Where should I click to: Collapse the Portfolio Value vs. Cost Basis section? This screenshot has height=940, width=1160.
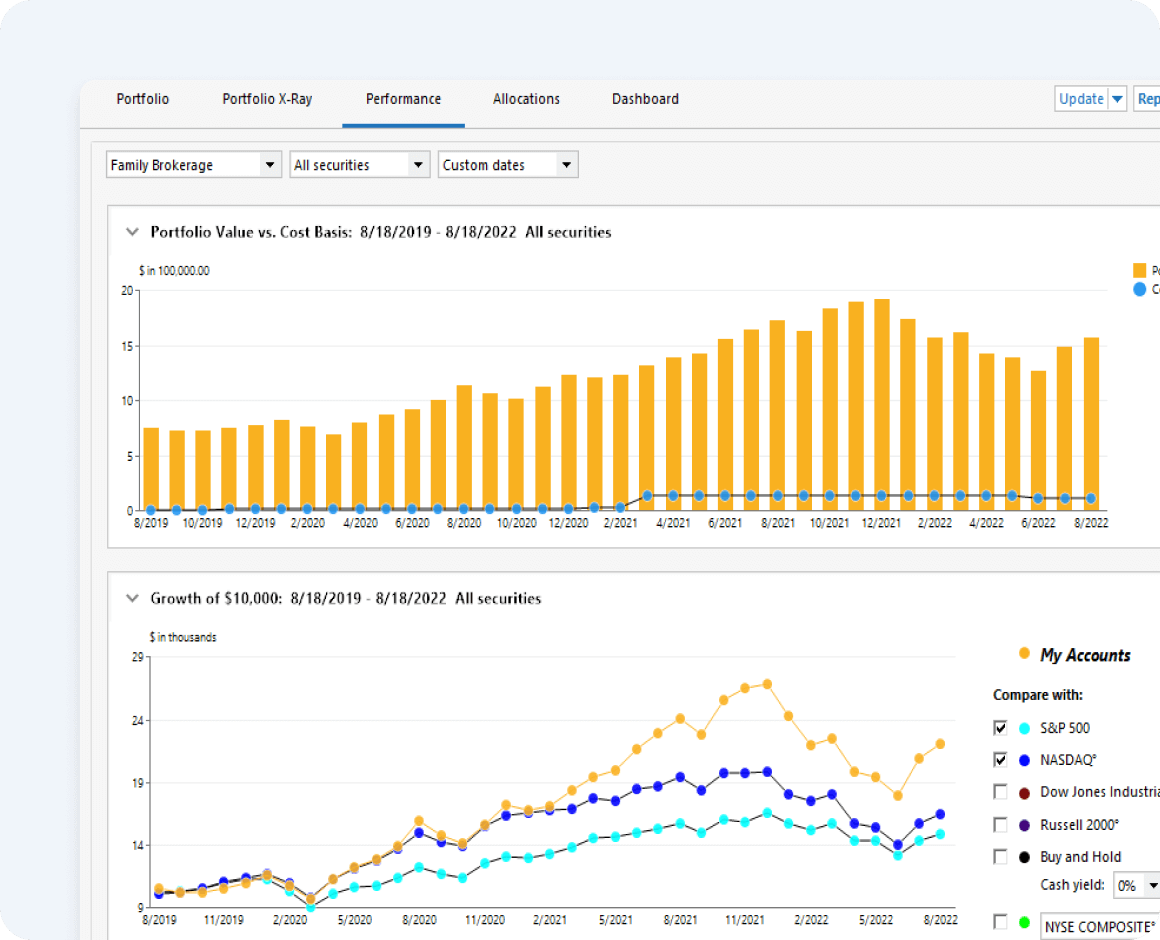[131, 231]
